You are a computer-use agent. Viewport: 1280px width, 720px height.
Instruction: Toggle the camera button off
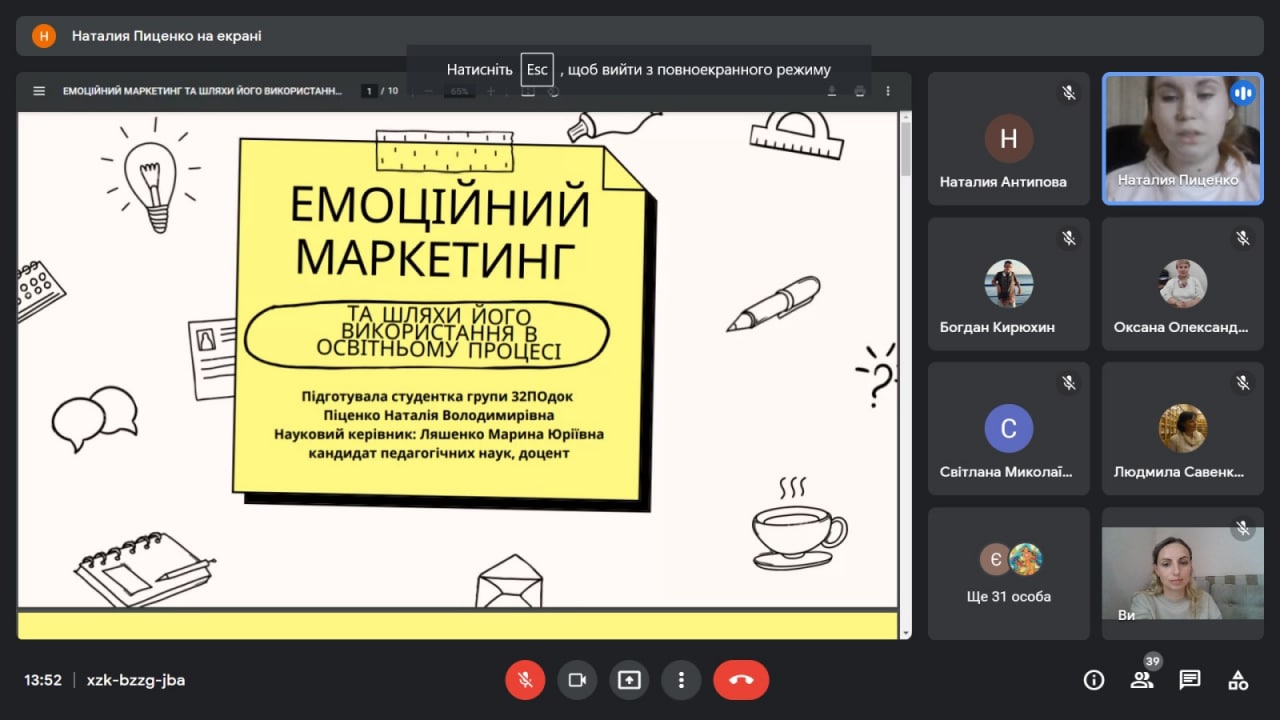tap(577, 680)
